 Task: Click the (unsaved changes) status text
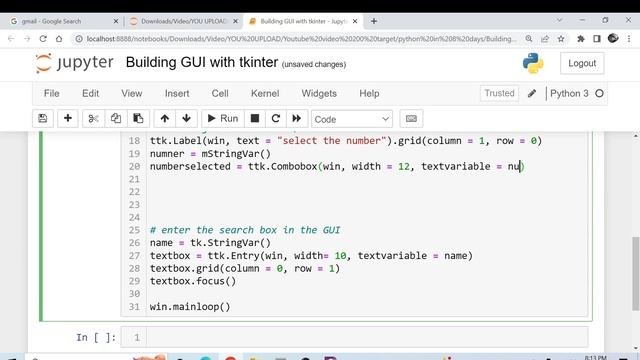[314, 64]
